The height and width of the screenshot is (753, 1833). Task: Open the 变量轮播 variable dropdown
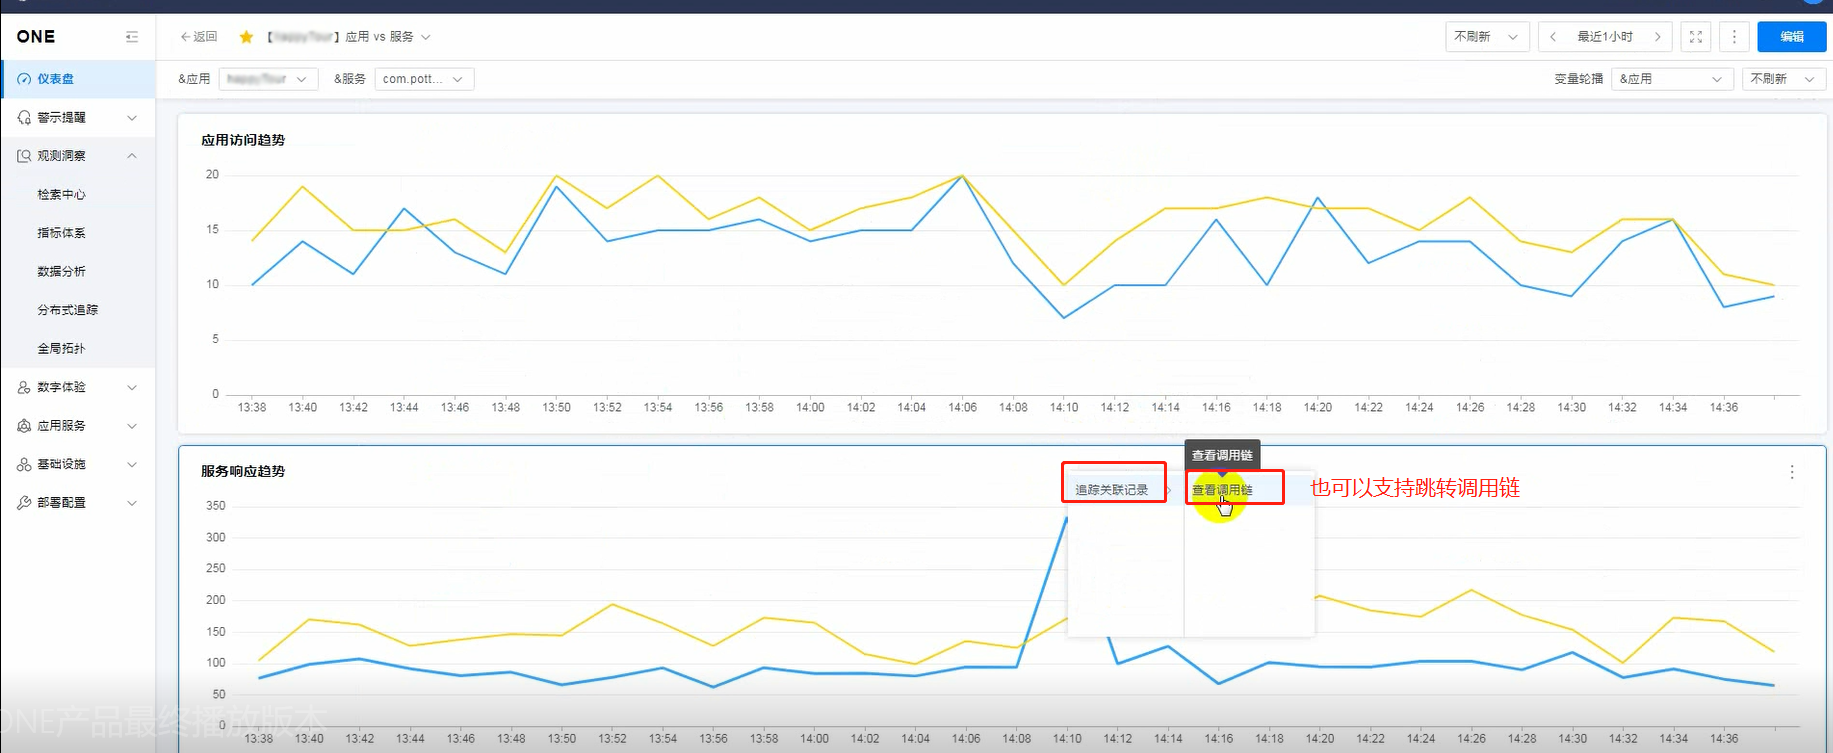1671,79
